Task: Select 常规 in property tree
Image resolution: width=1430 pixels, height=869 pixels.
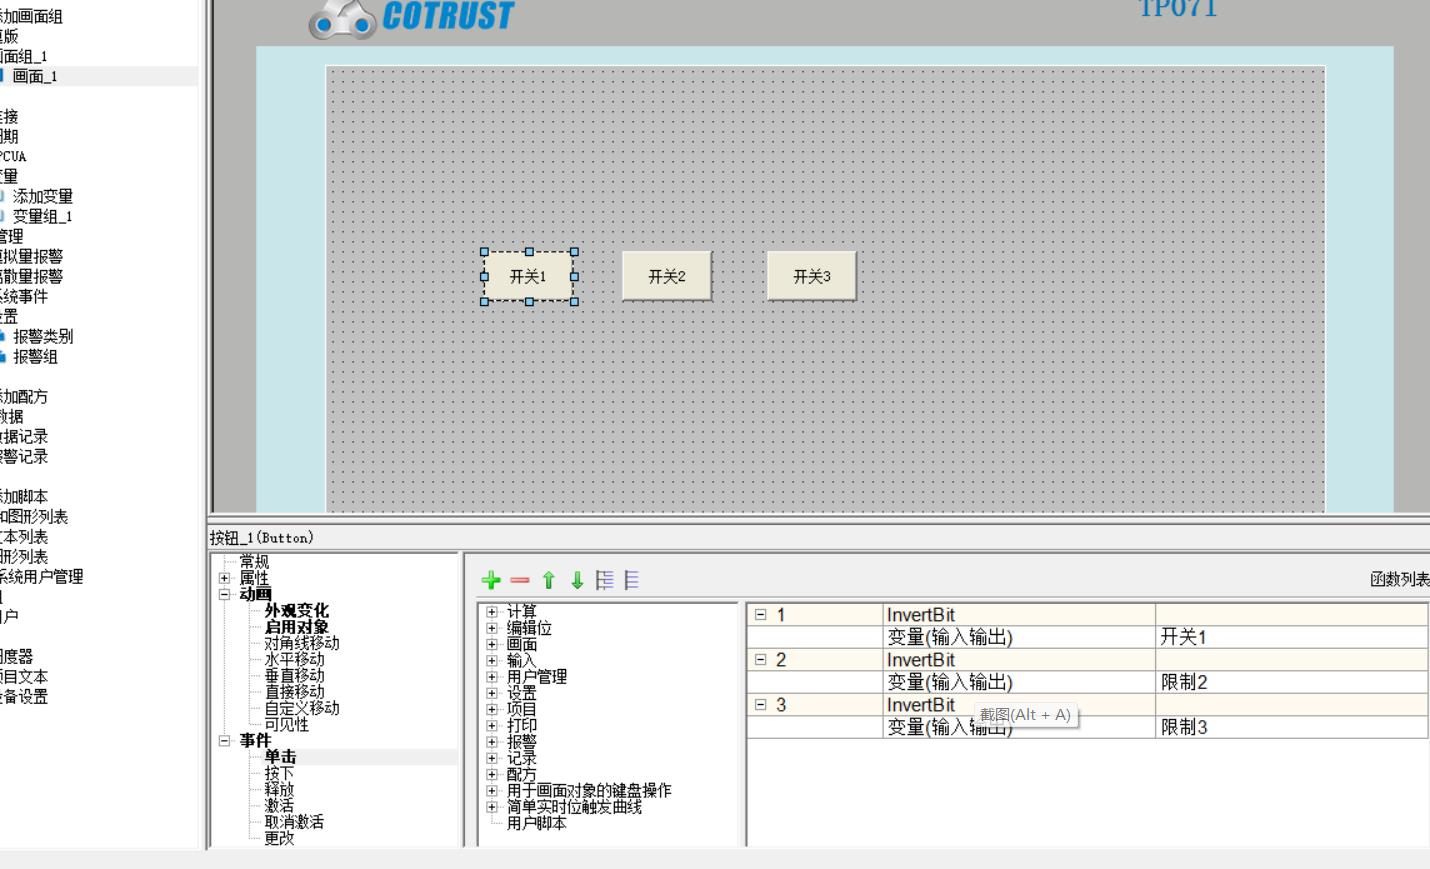Action: 254,562
